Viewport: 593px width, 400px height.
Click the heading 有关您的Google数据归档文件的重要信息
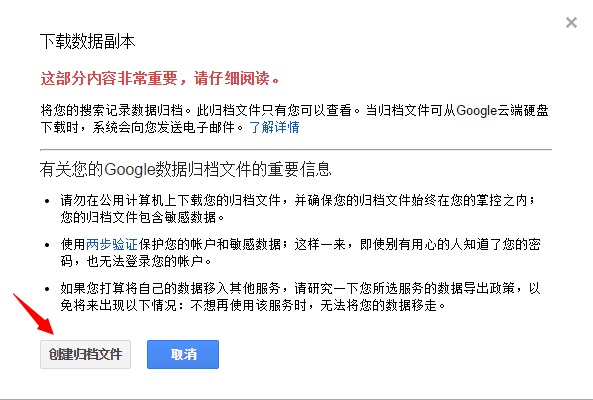(185, 169)
